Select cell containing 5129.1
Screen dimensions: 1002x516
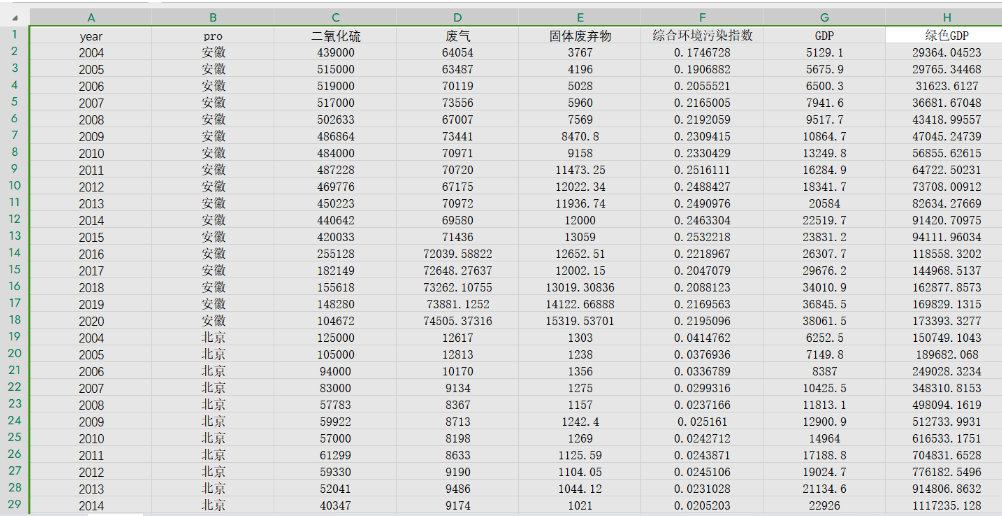[824, 52]
